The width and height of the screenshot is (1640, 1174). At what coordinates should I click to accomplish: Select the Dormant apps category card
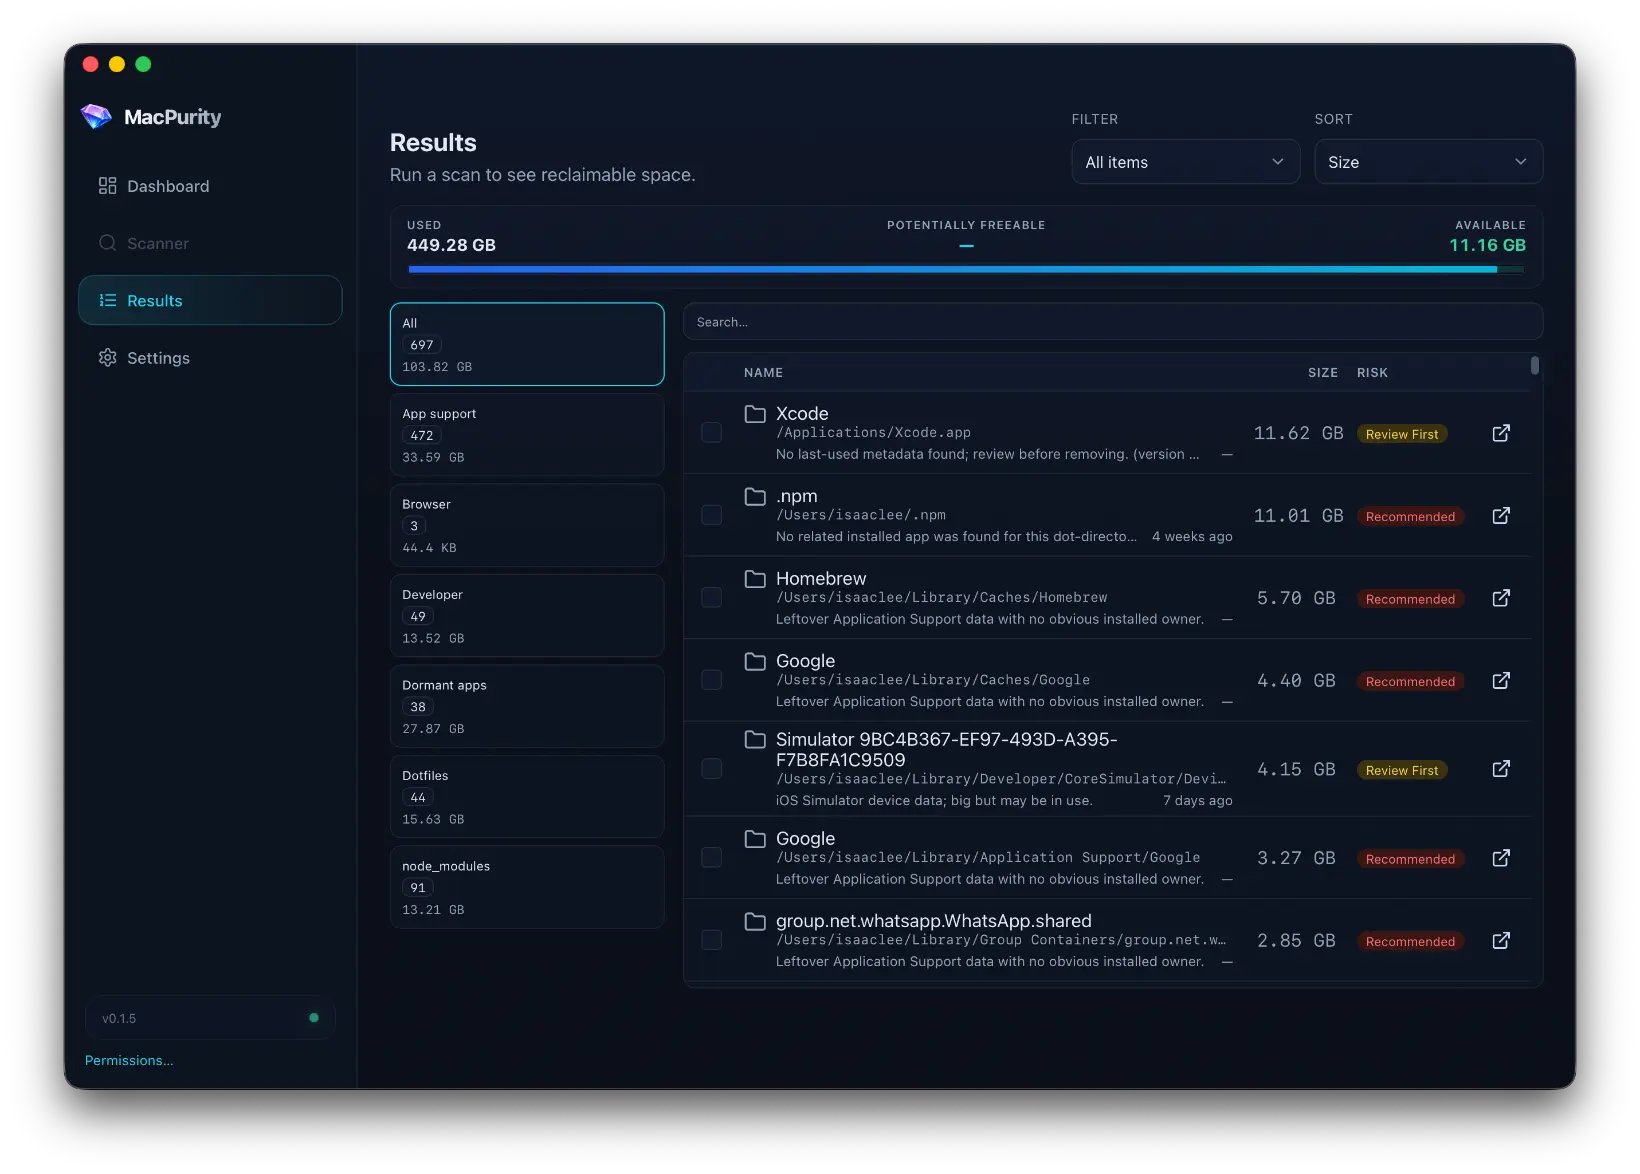527,706
